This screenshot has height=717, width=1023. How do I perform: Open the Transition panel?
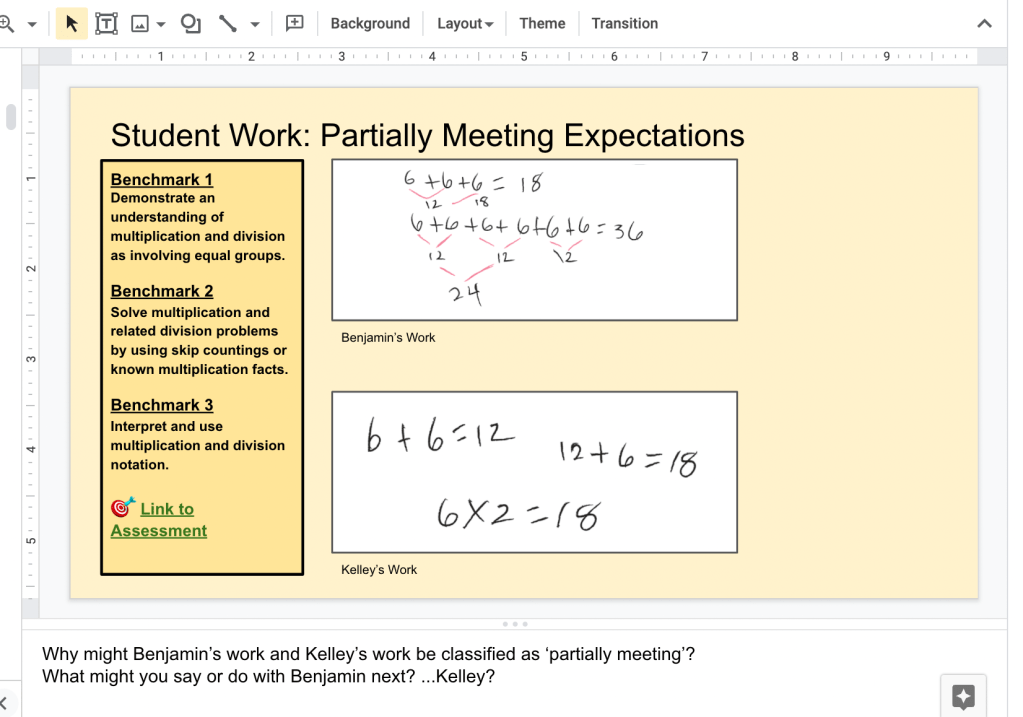624,23
